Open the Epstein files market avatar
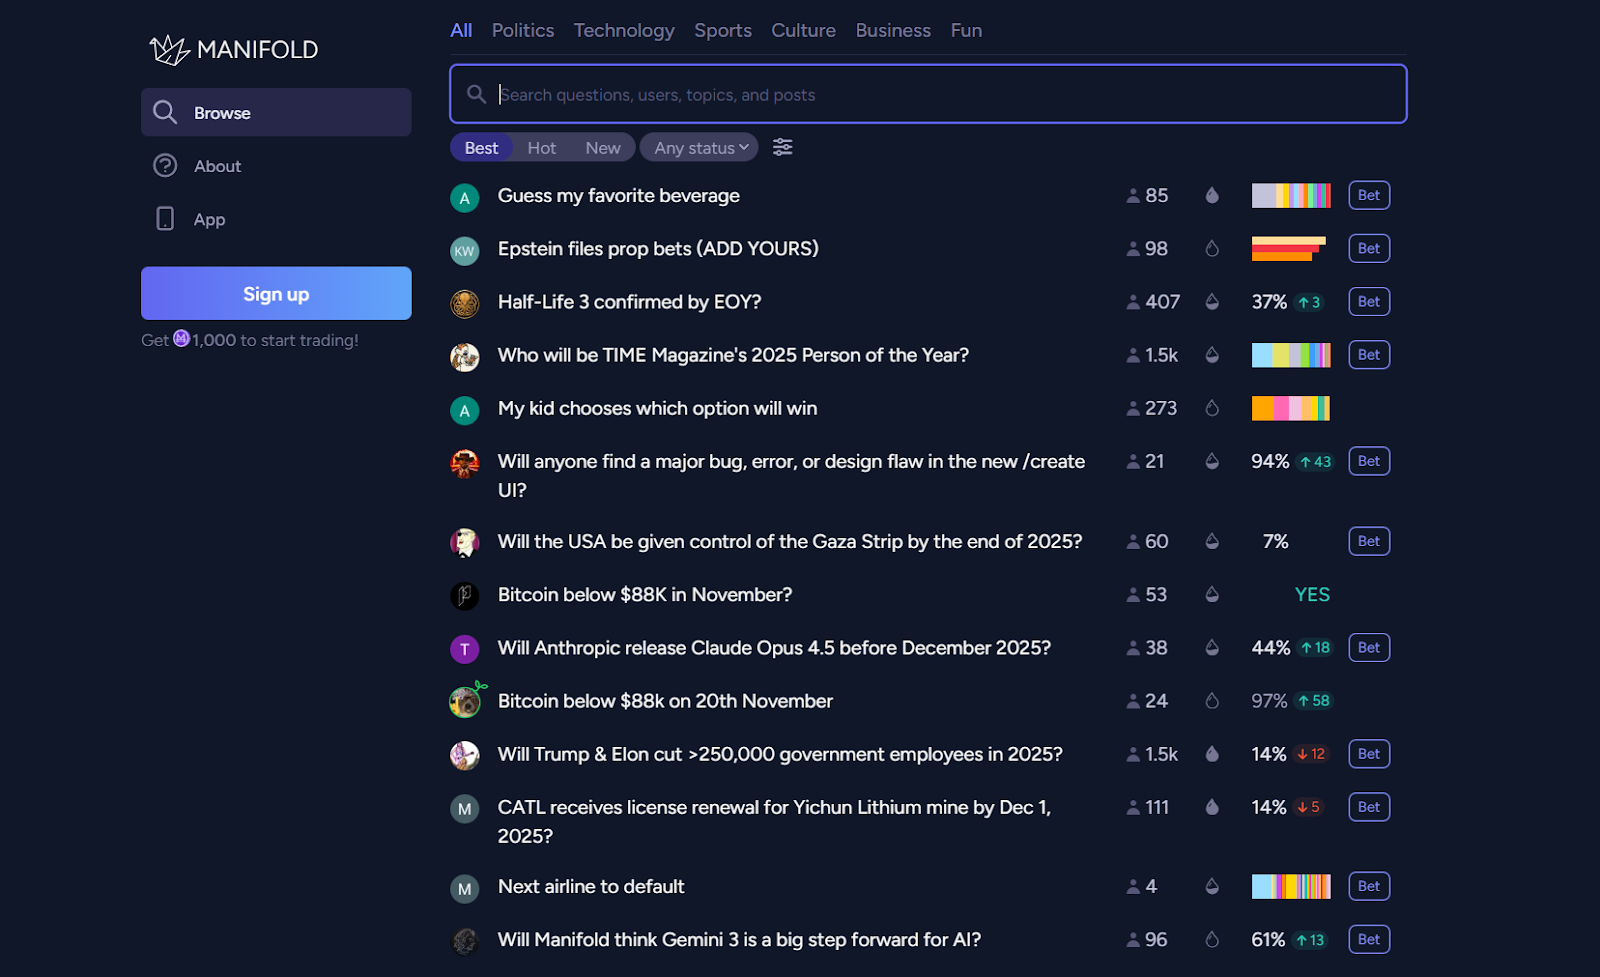The image size is (1600, 977). point(465,251)
